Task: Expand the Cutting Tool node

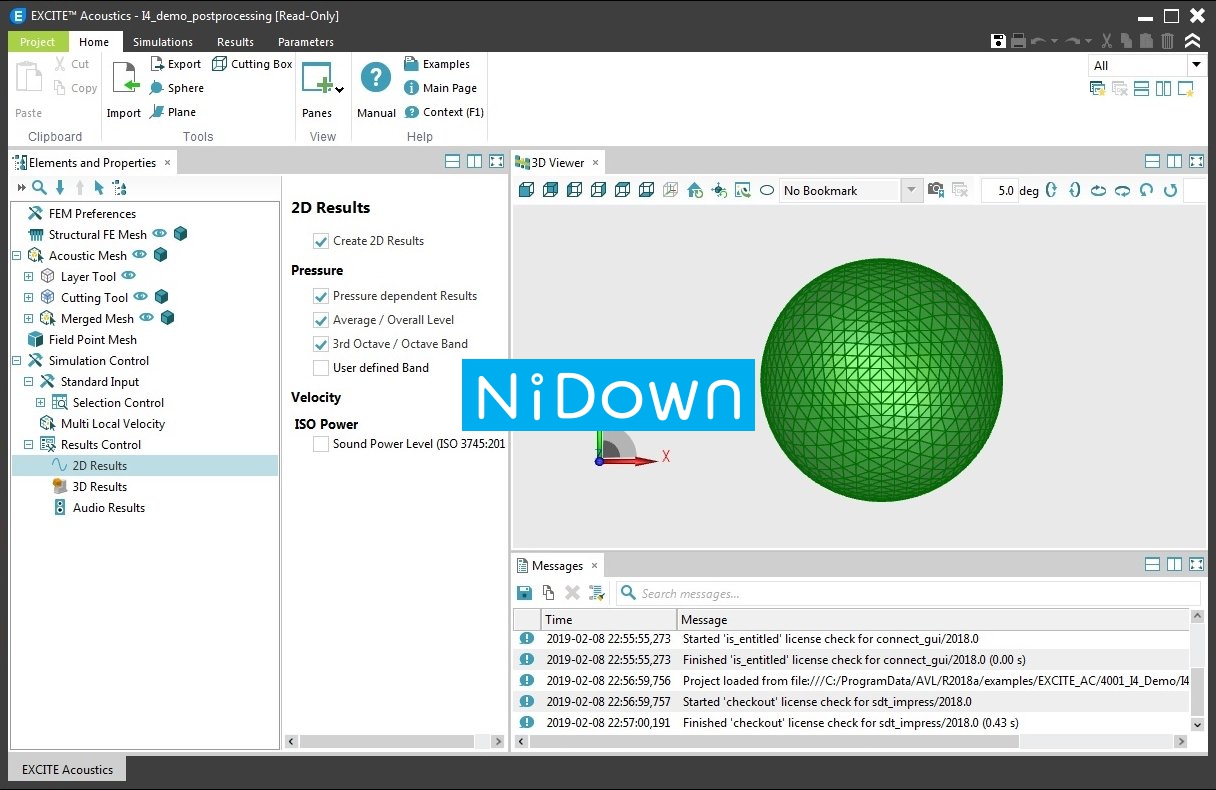Action: [x=28, y=298]
